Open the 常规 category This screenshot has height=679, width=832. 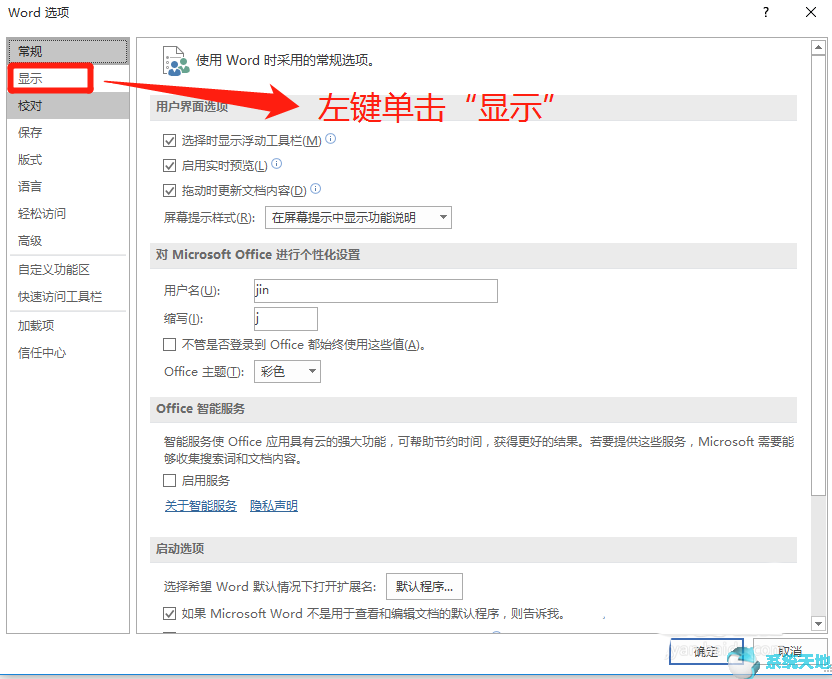point(68,51)
